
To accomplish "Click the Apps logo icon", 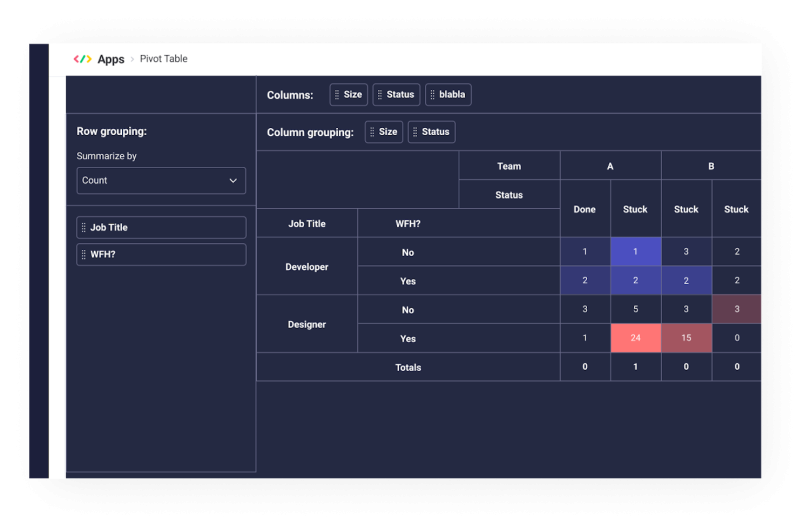I will [82, 59].
